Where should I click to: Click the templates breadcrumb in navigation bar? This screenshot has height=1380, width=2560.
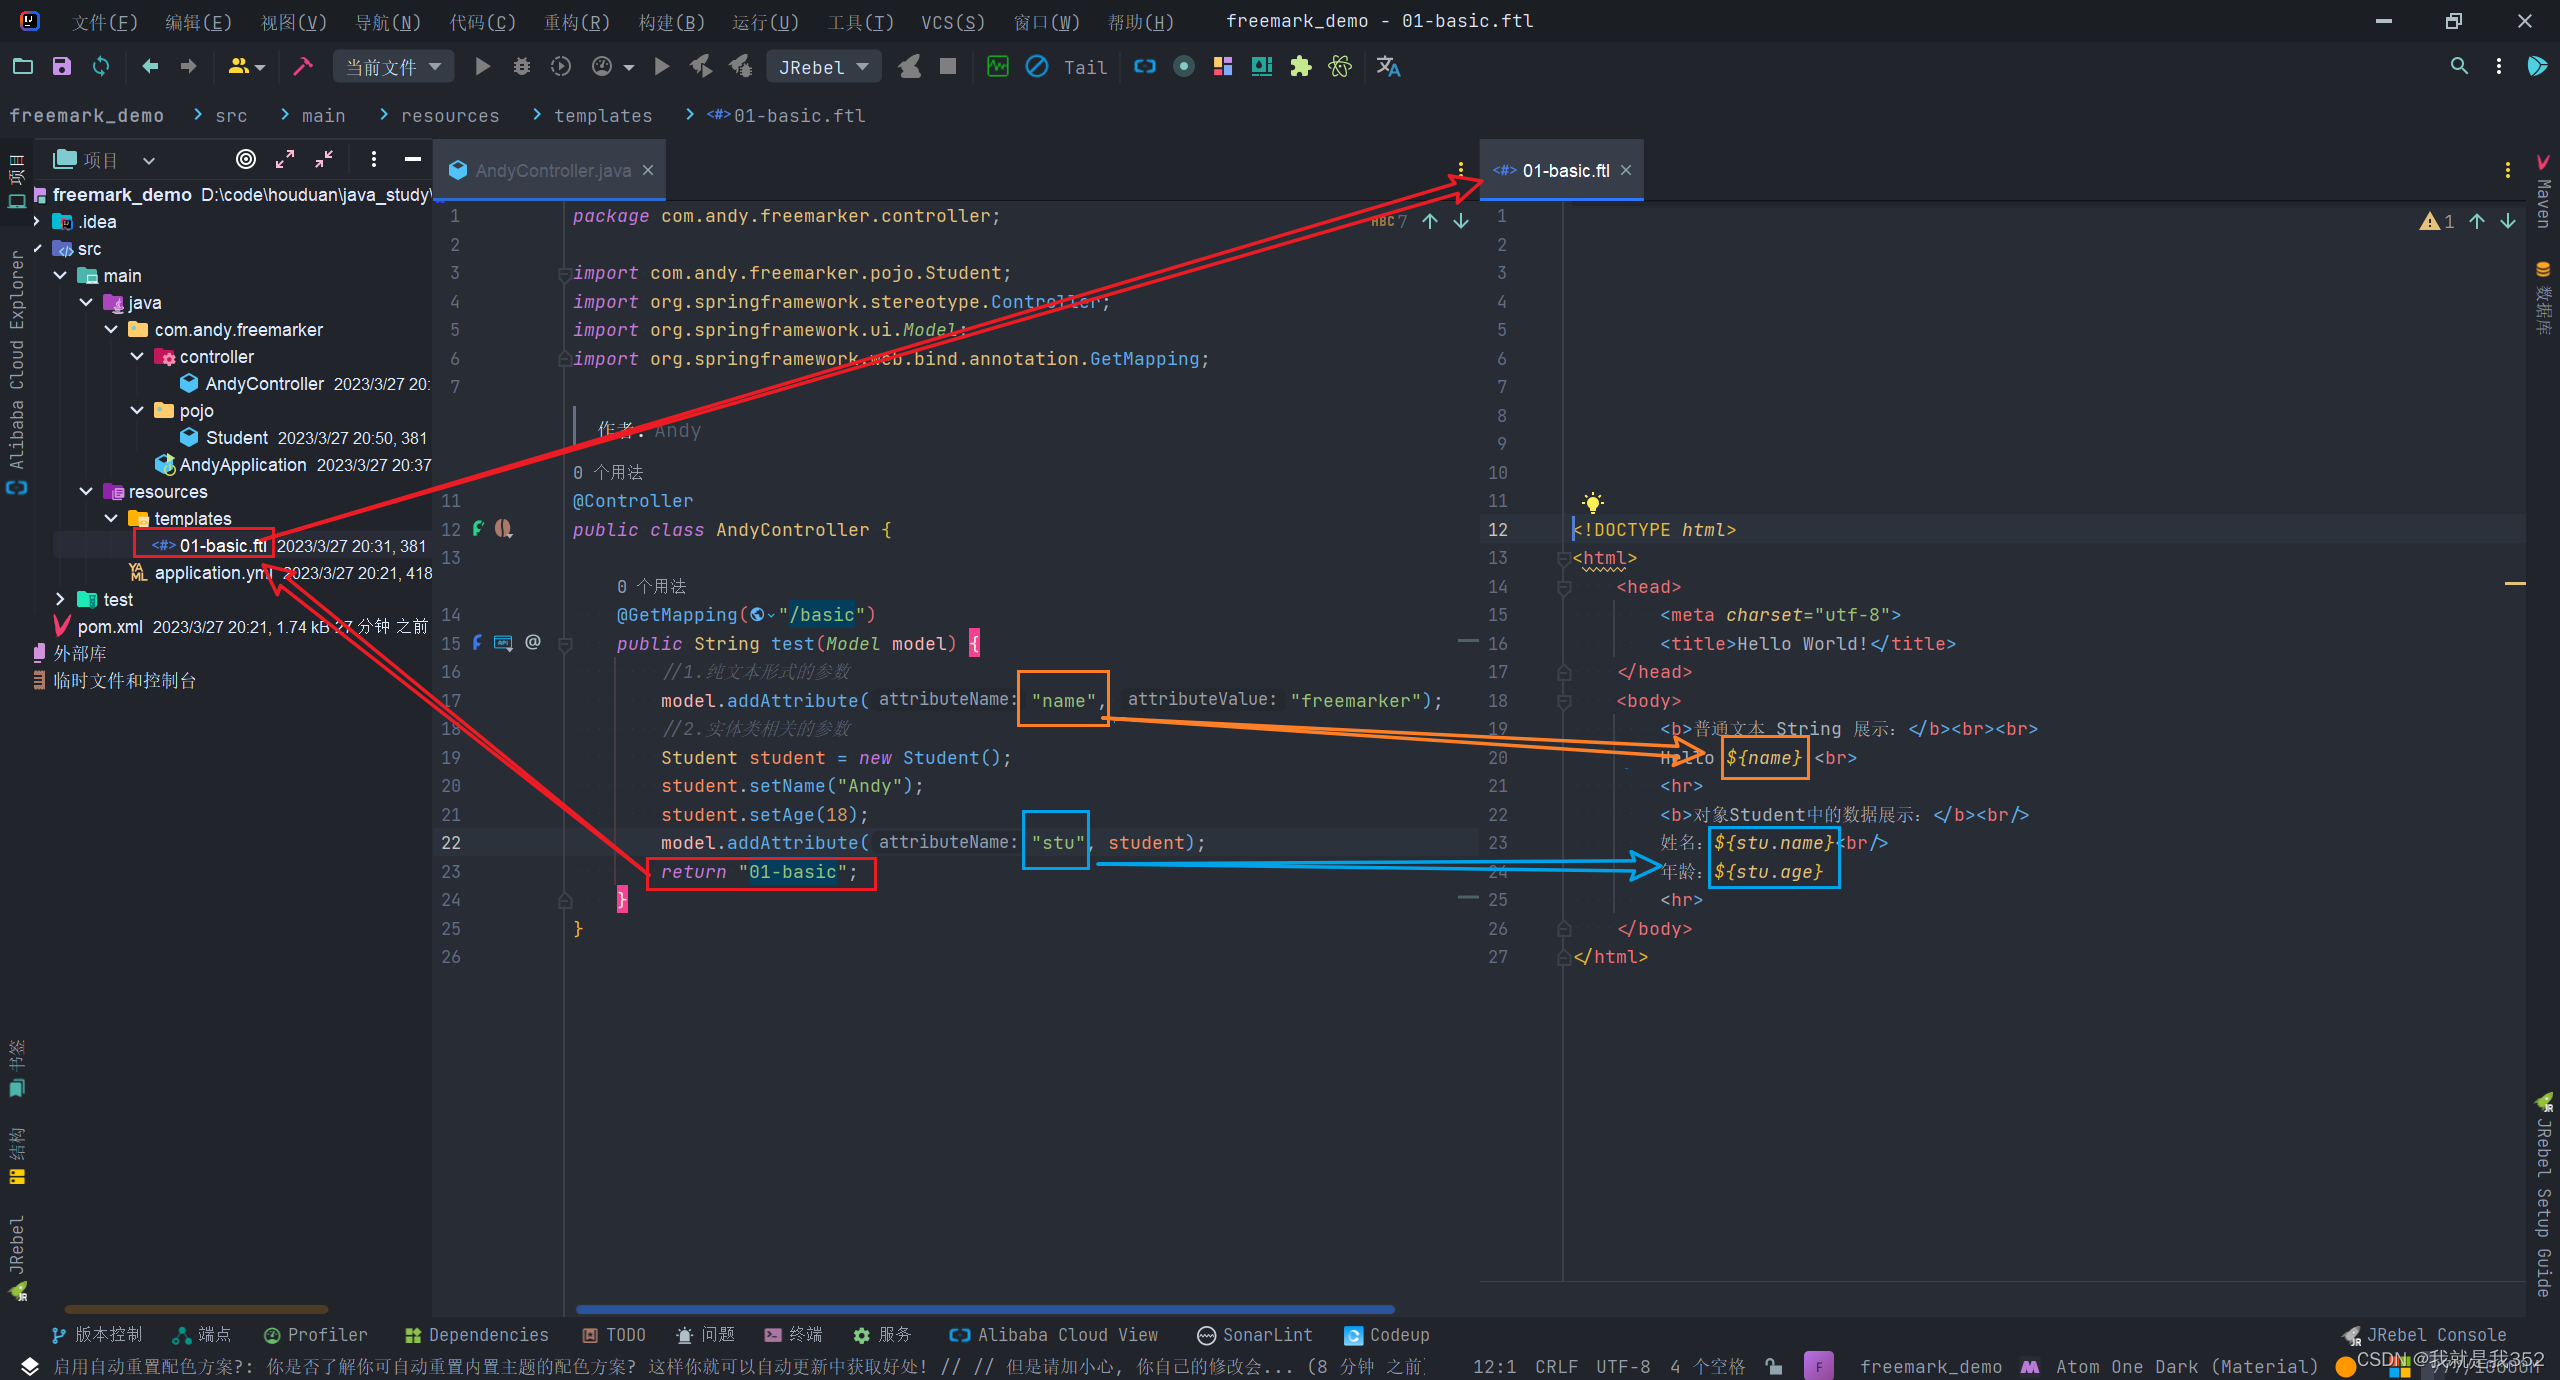tap(602, 116)
